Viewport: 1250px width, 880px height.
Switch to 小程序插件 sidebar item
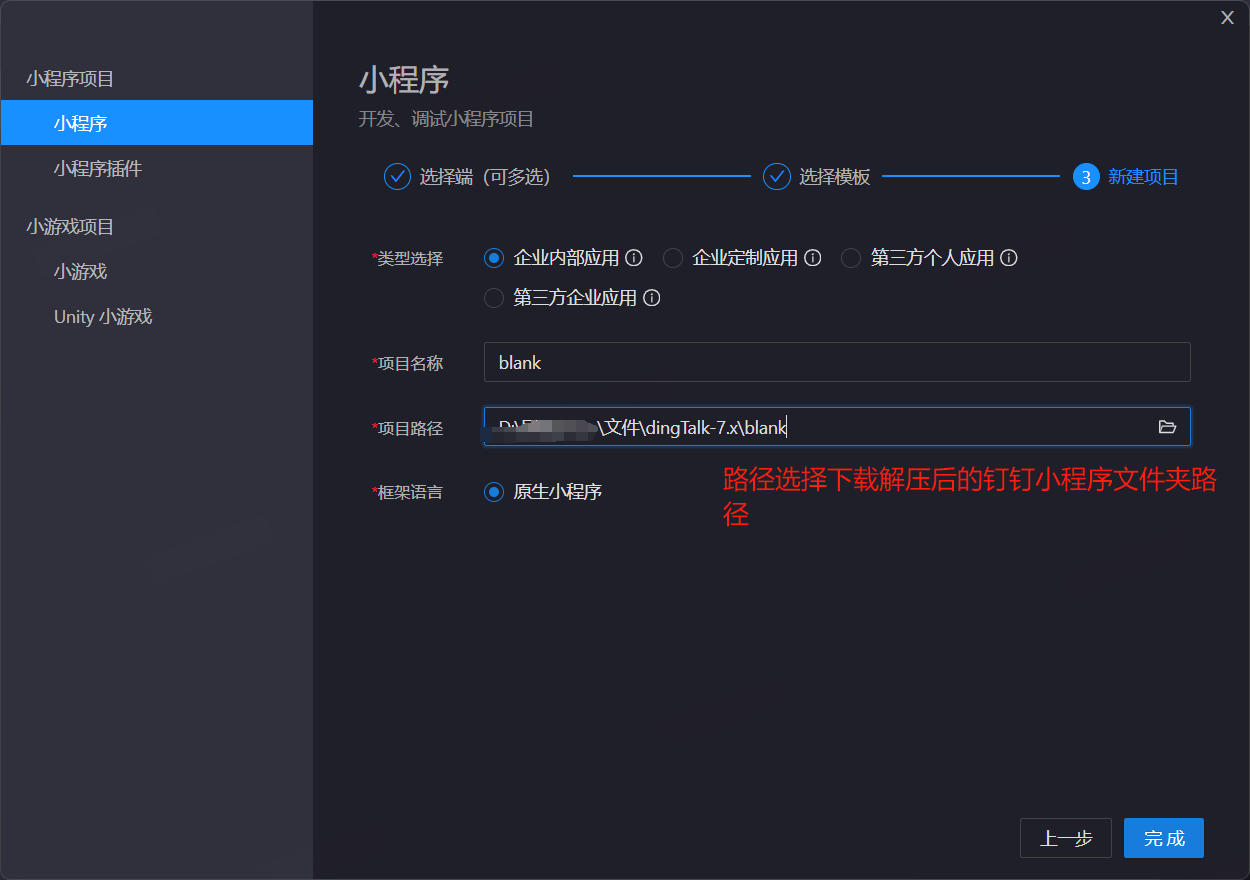tap(98, 168)
